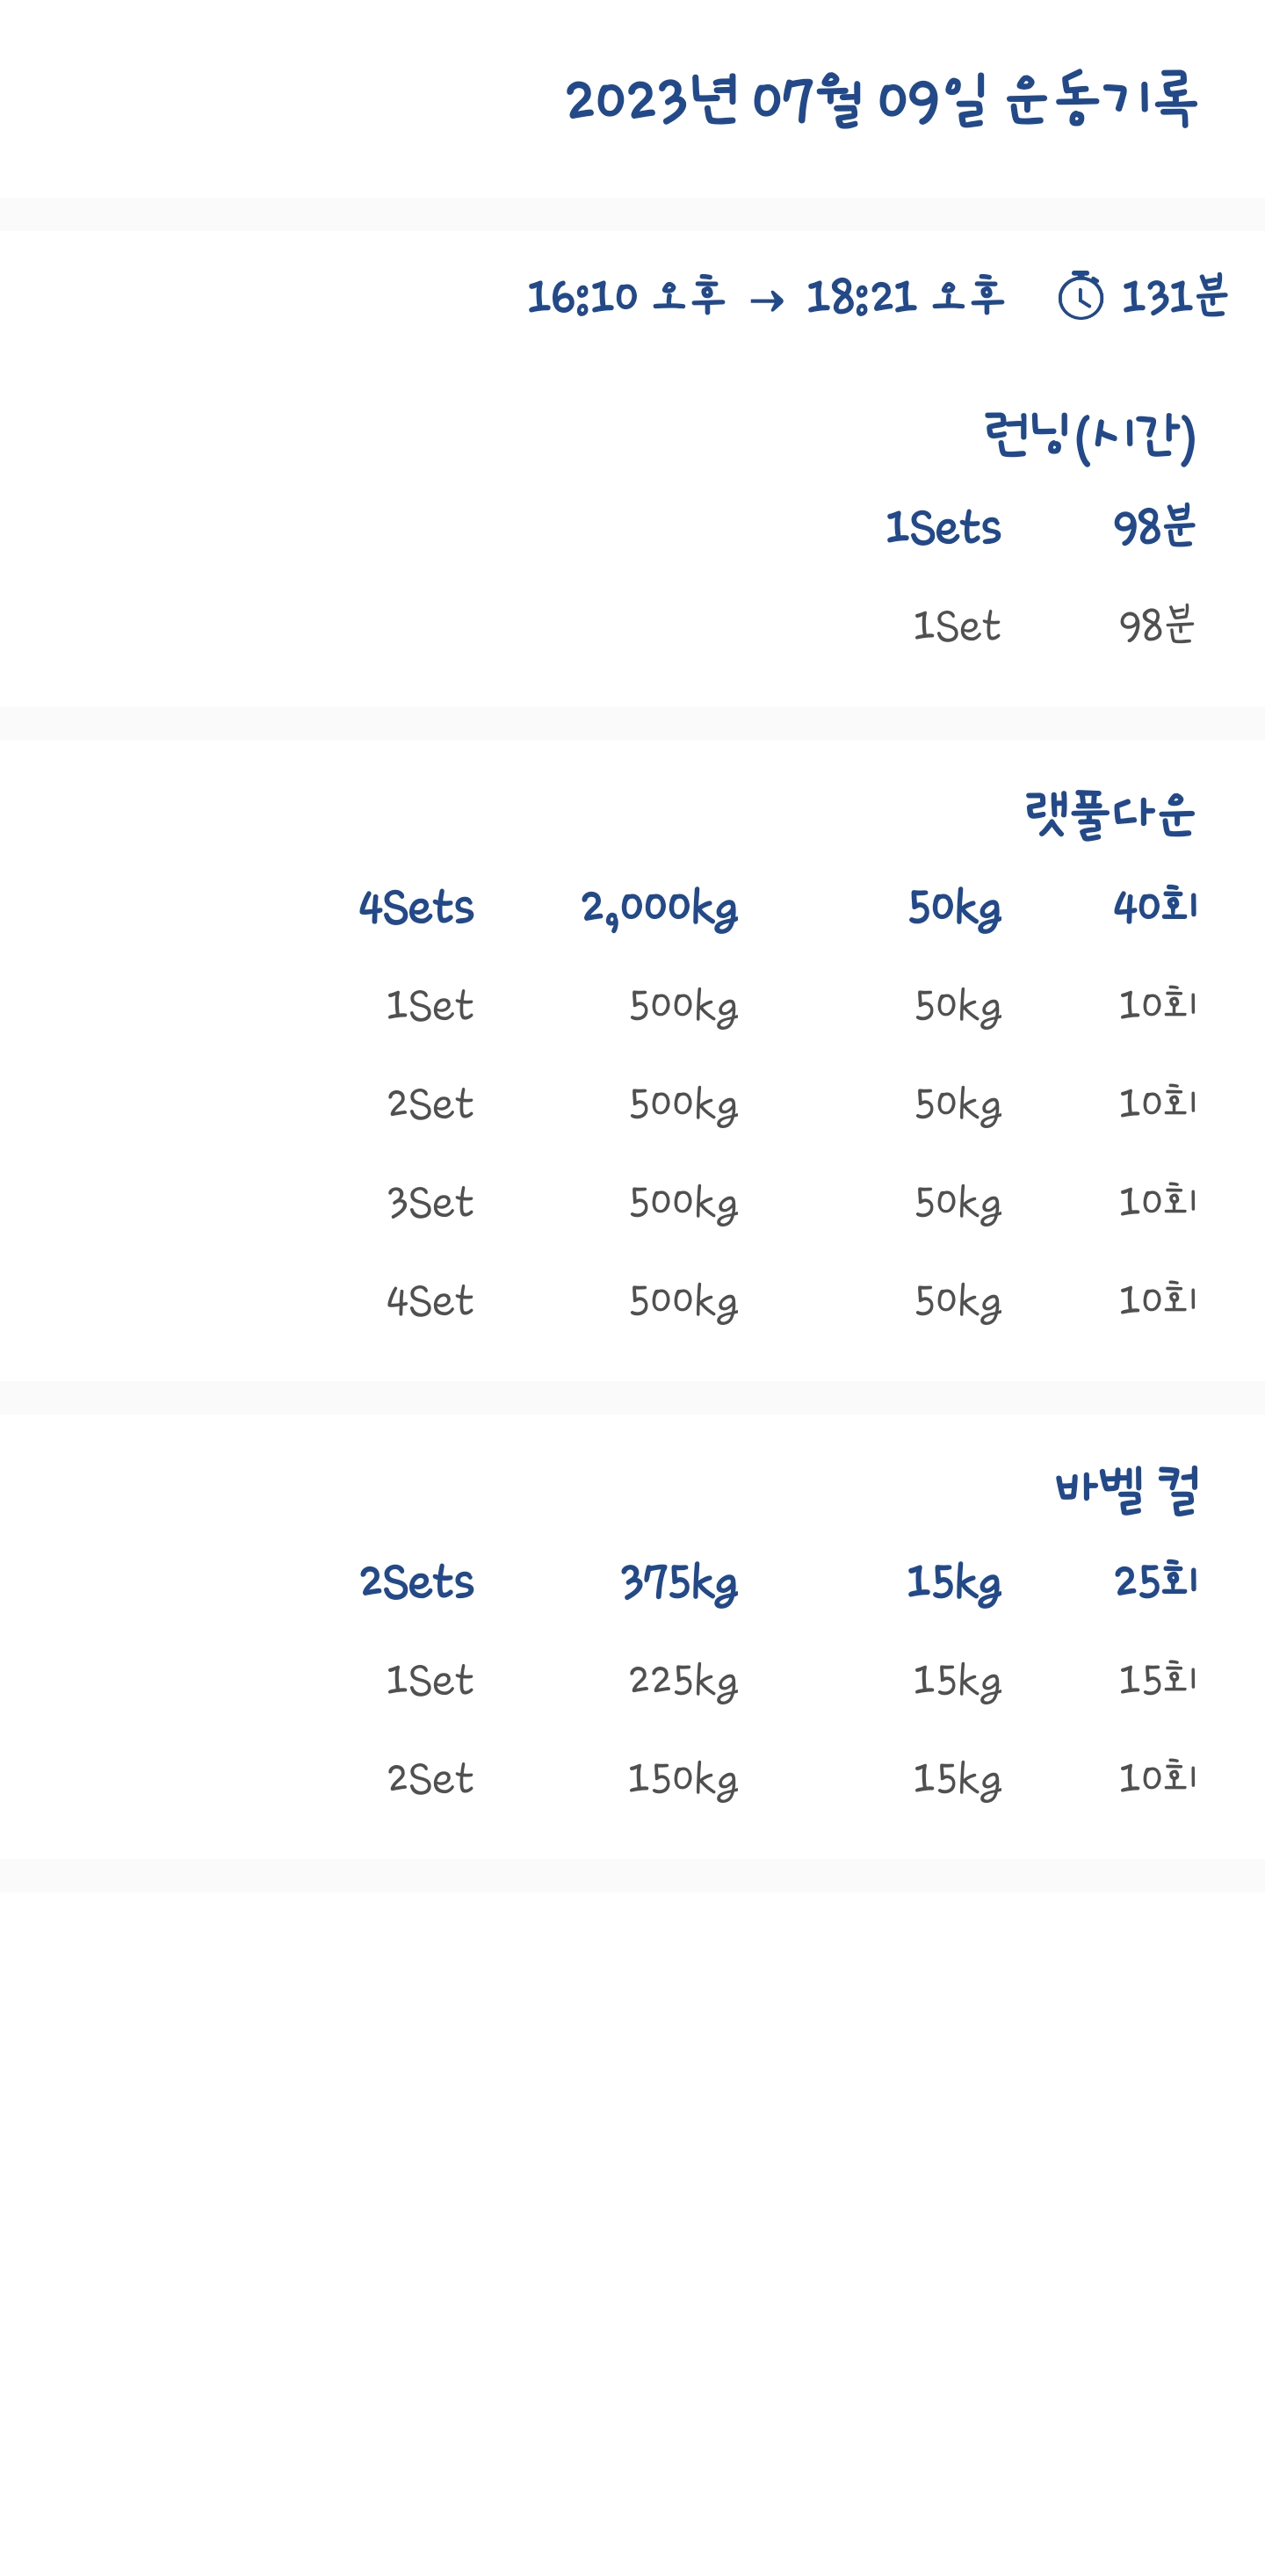
Task: Click the stopwatch icon beside 131분
Action: [x=1080, y=296]
